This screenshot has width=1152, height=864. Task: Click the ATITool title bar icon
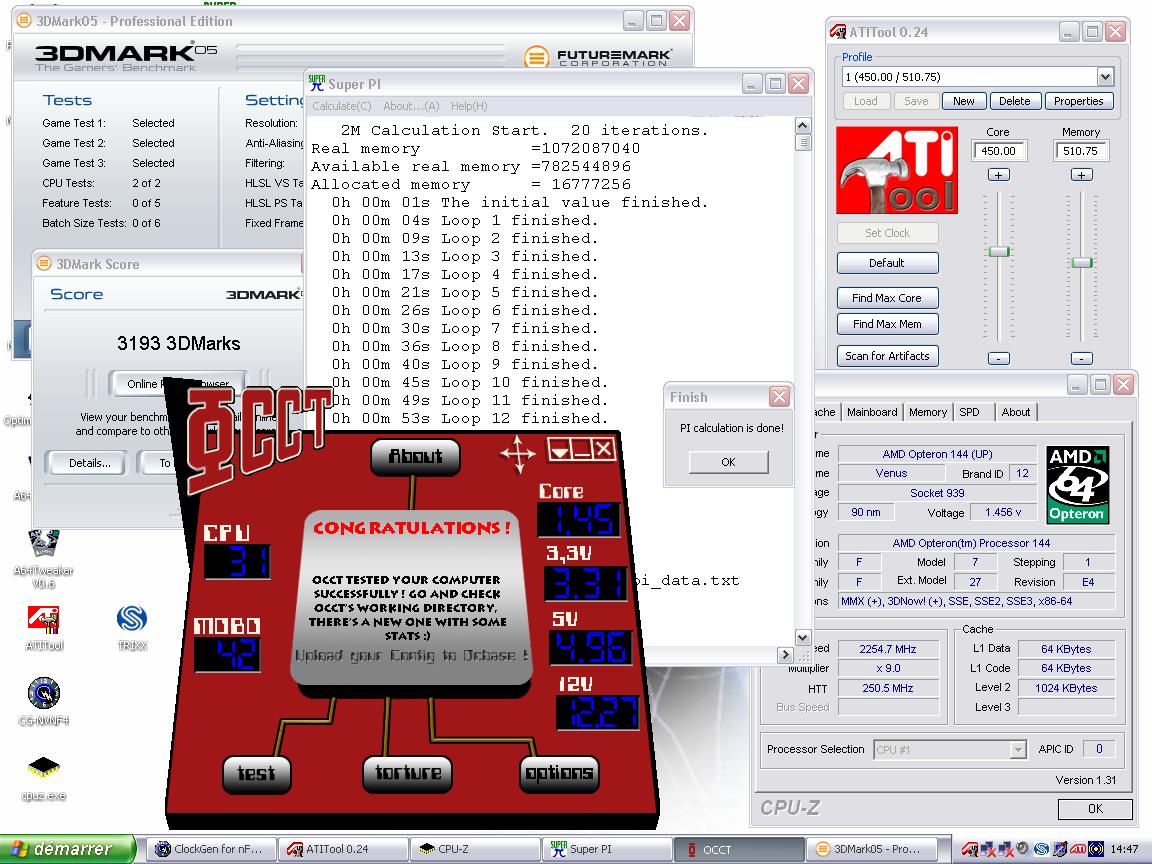coord(838,32)
